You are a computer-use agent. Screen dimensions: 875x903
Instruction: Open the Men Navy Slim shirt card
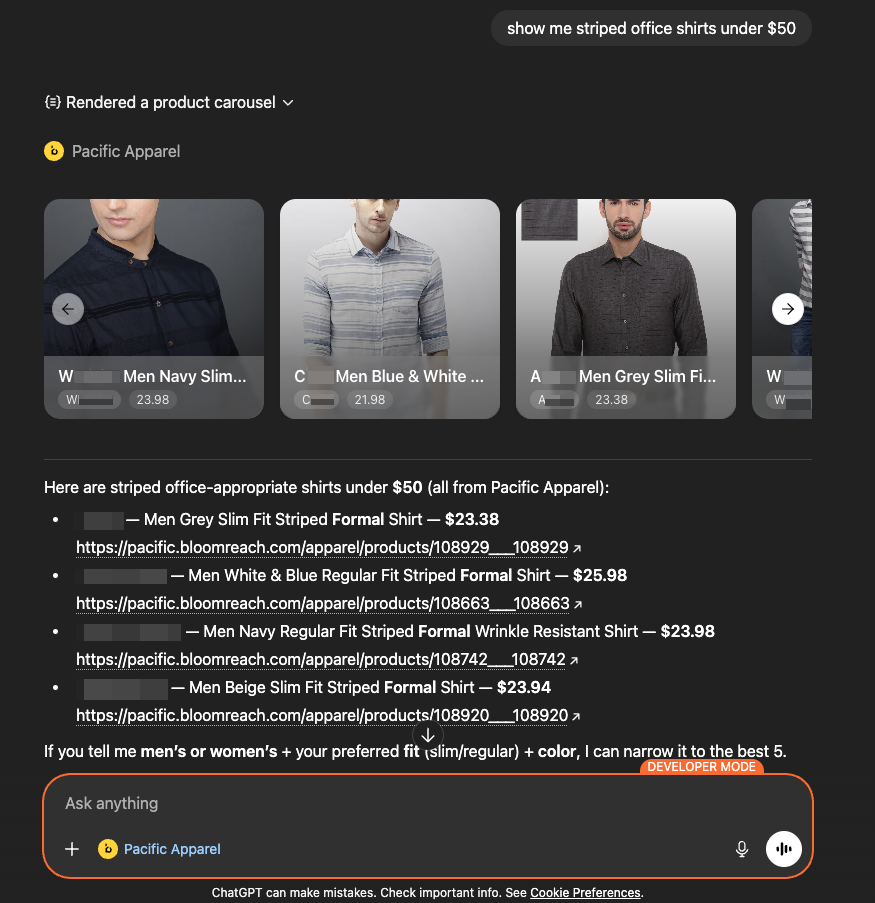154,309
